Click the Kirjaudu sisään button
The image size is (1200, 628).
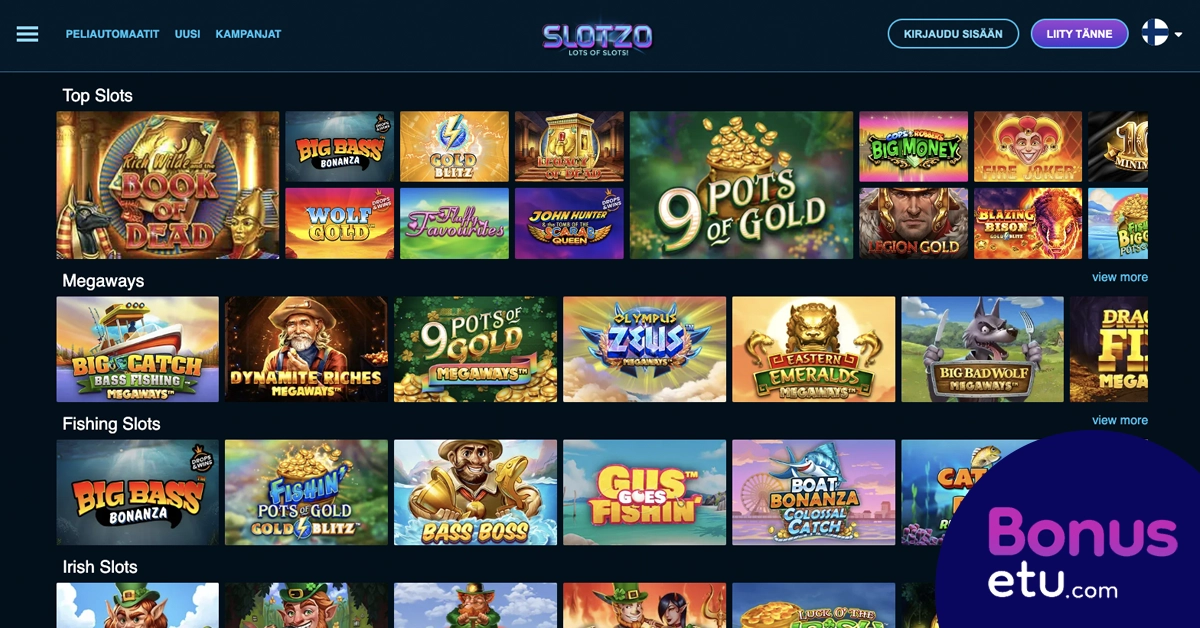click(953, 34)
